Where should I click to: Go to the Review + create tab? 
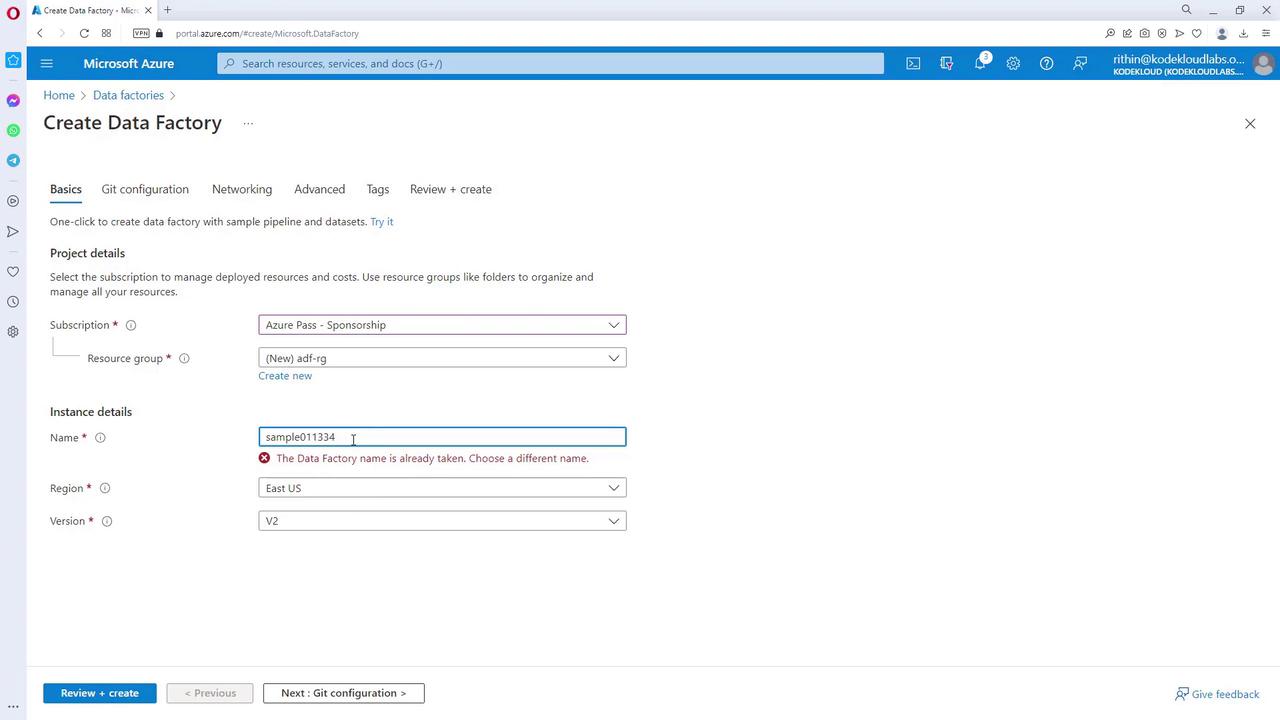pos(451,189)
